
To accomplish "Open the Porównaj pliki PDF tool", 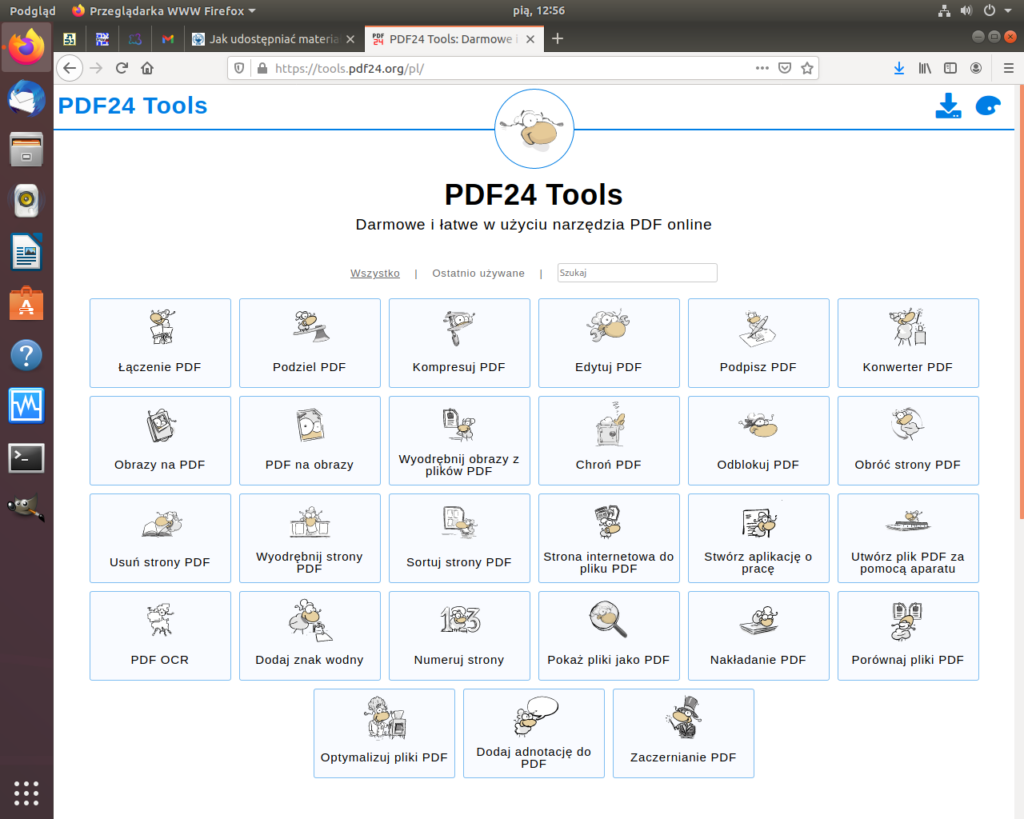I will tap(908, 636).
